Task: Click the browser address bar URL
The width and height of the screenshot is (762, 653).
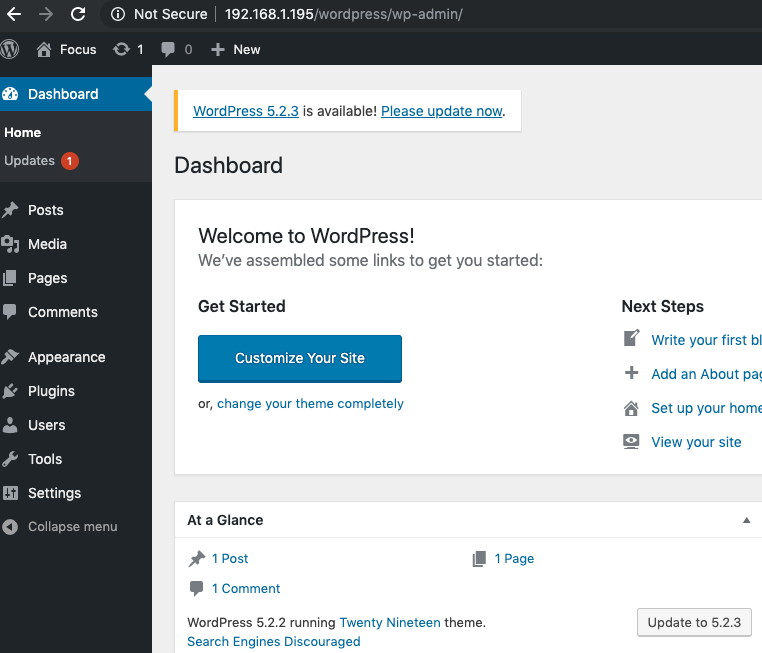Action: [344, 14]
